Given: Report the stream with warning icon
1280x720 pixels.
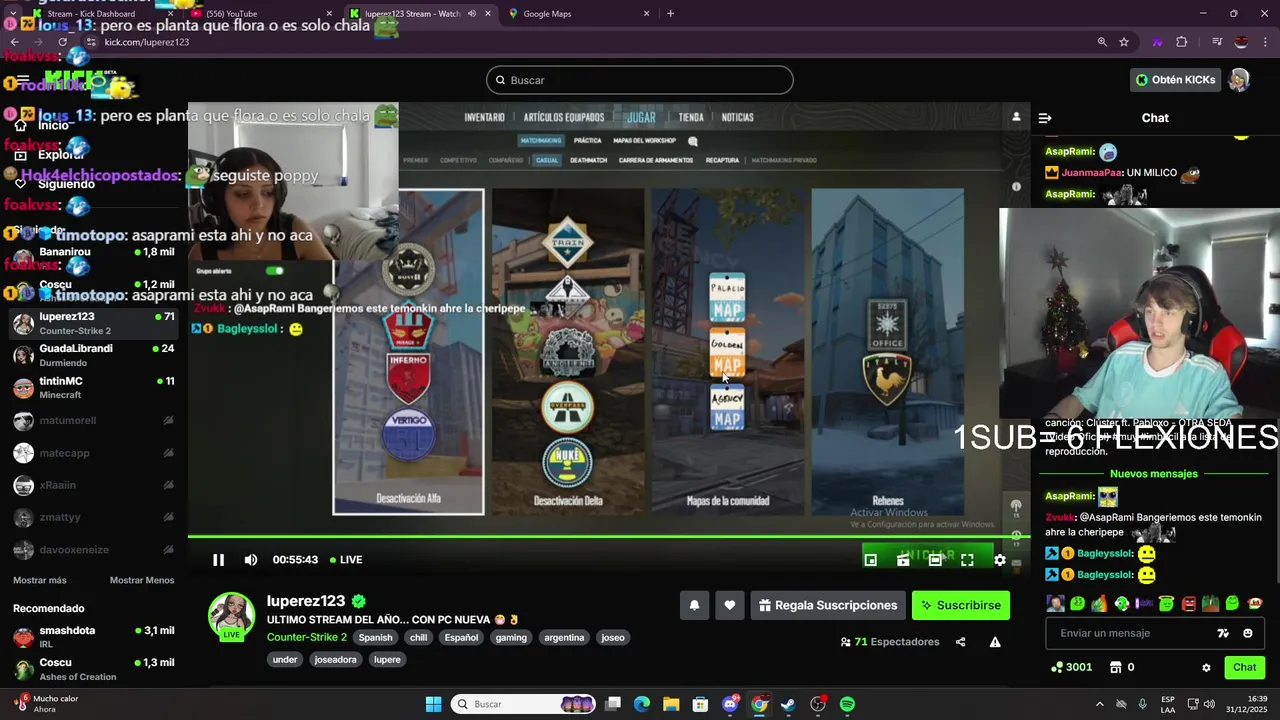Looking at the screenshot, I should (x=995, y=642).
